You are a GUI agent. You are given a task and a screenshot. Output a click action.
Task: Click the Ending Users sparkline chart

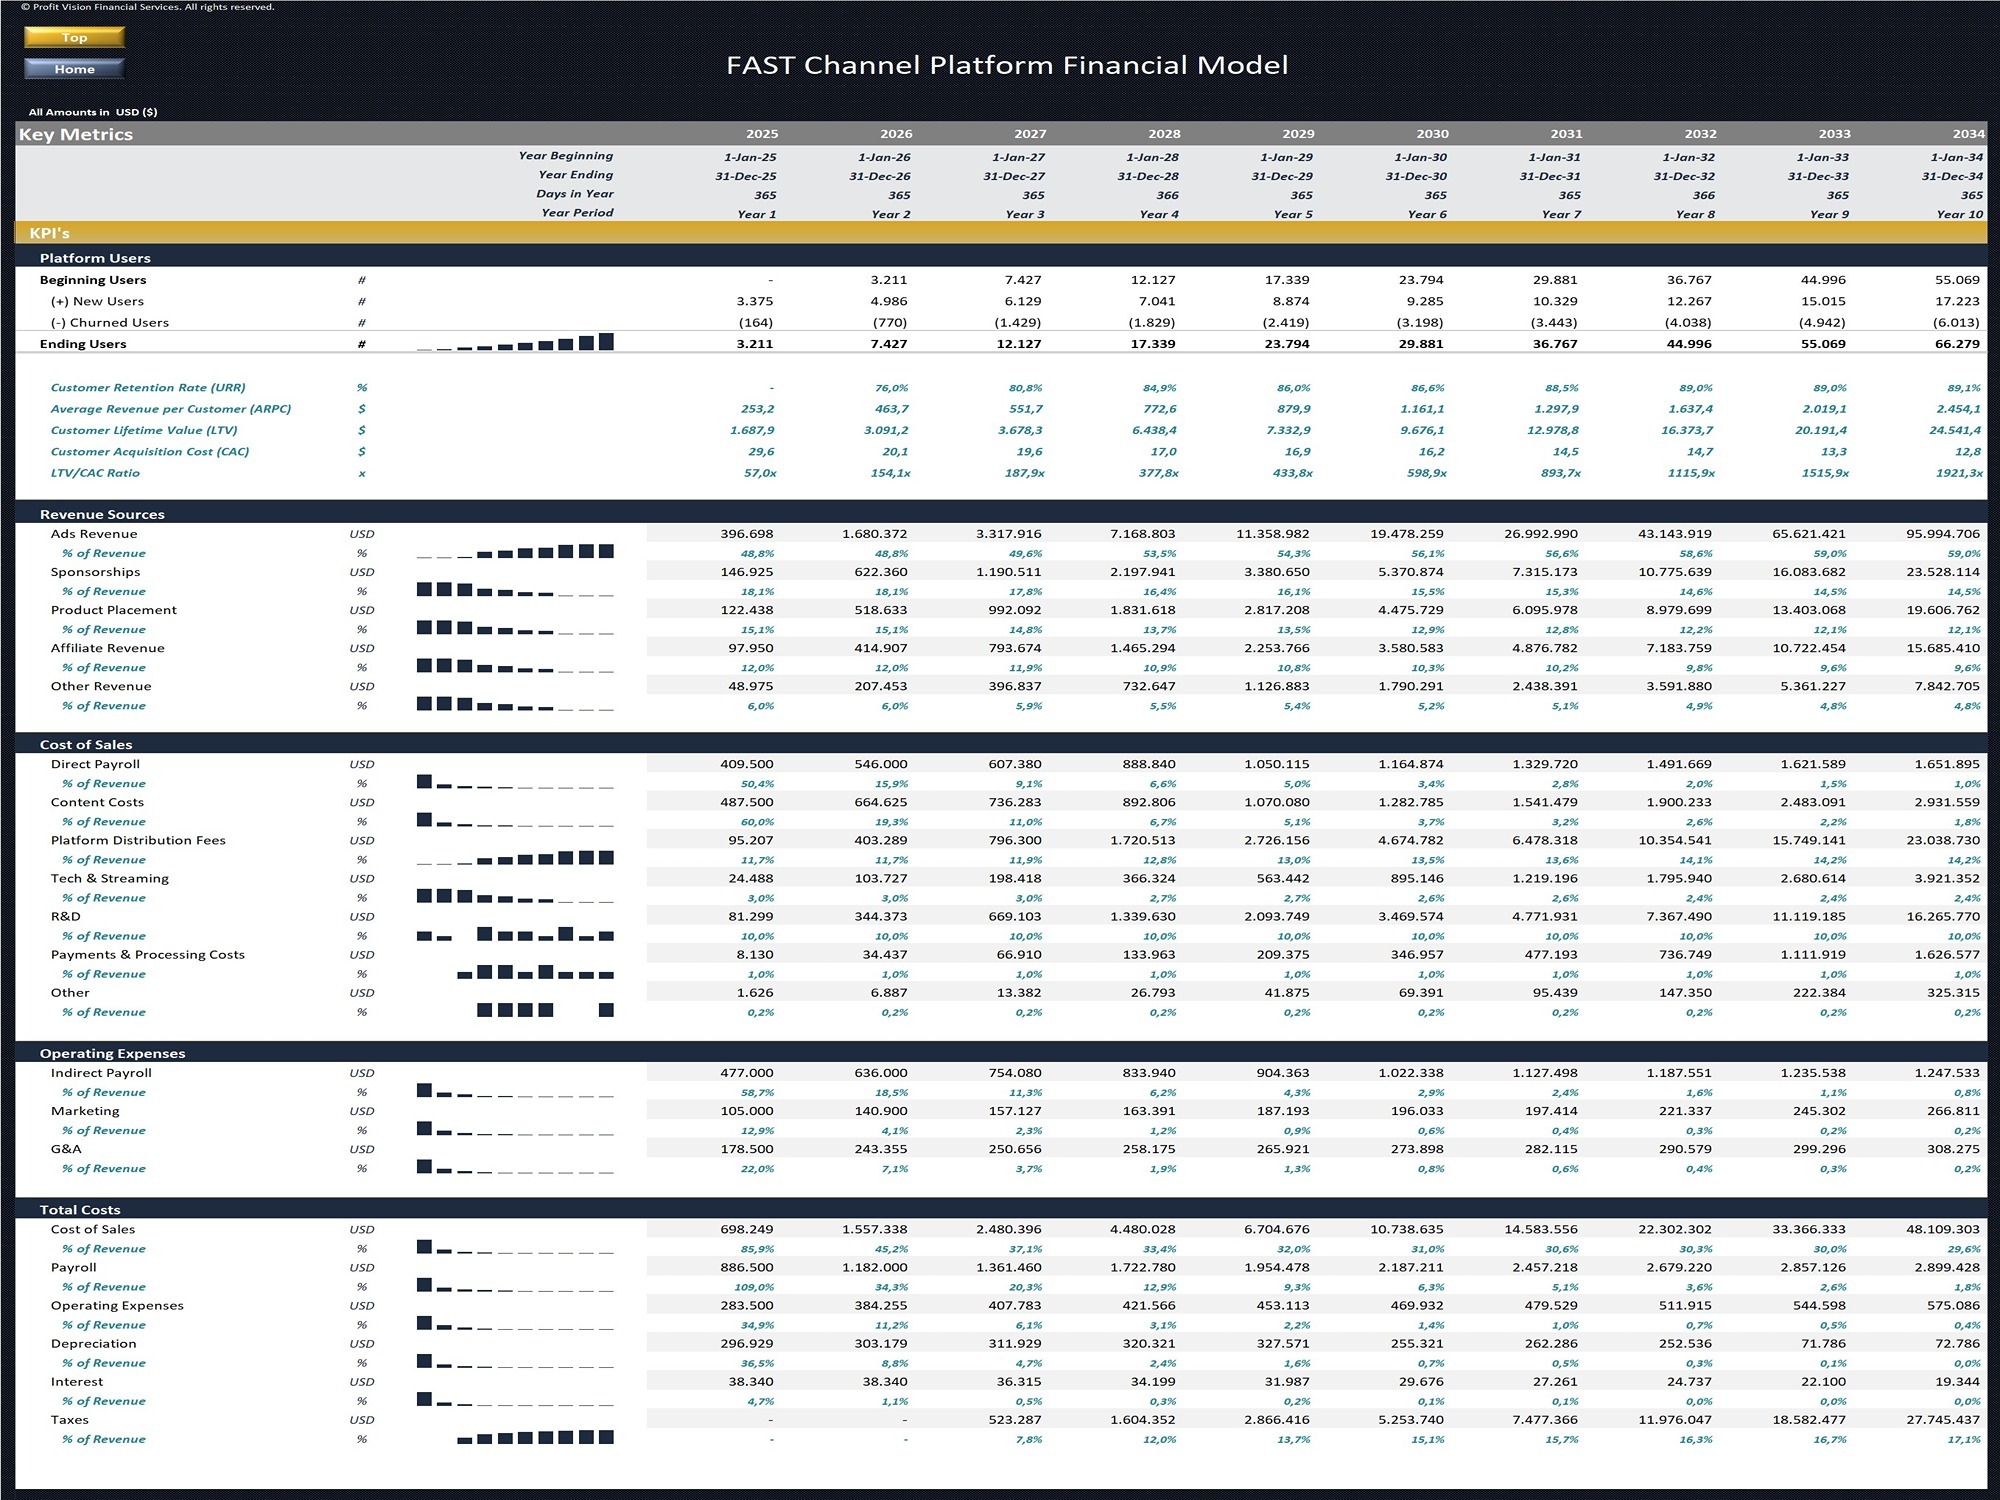(x=515, y=343)
